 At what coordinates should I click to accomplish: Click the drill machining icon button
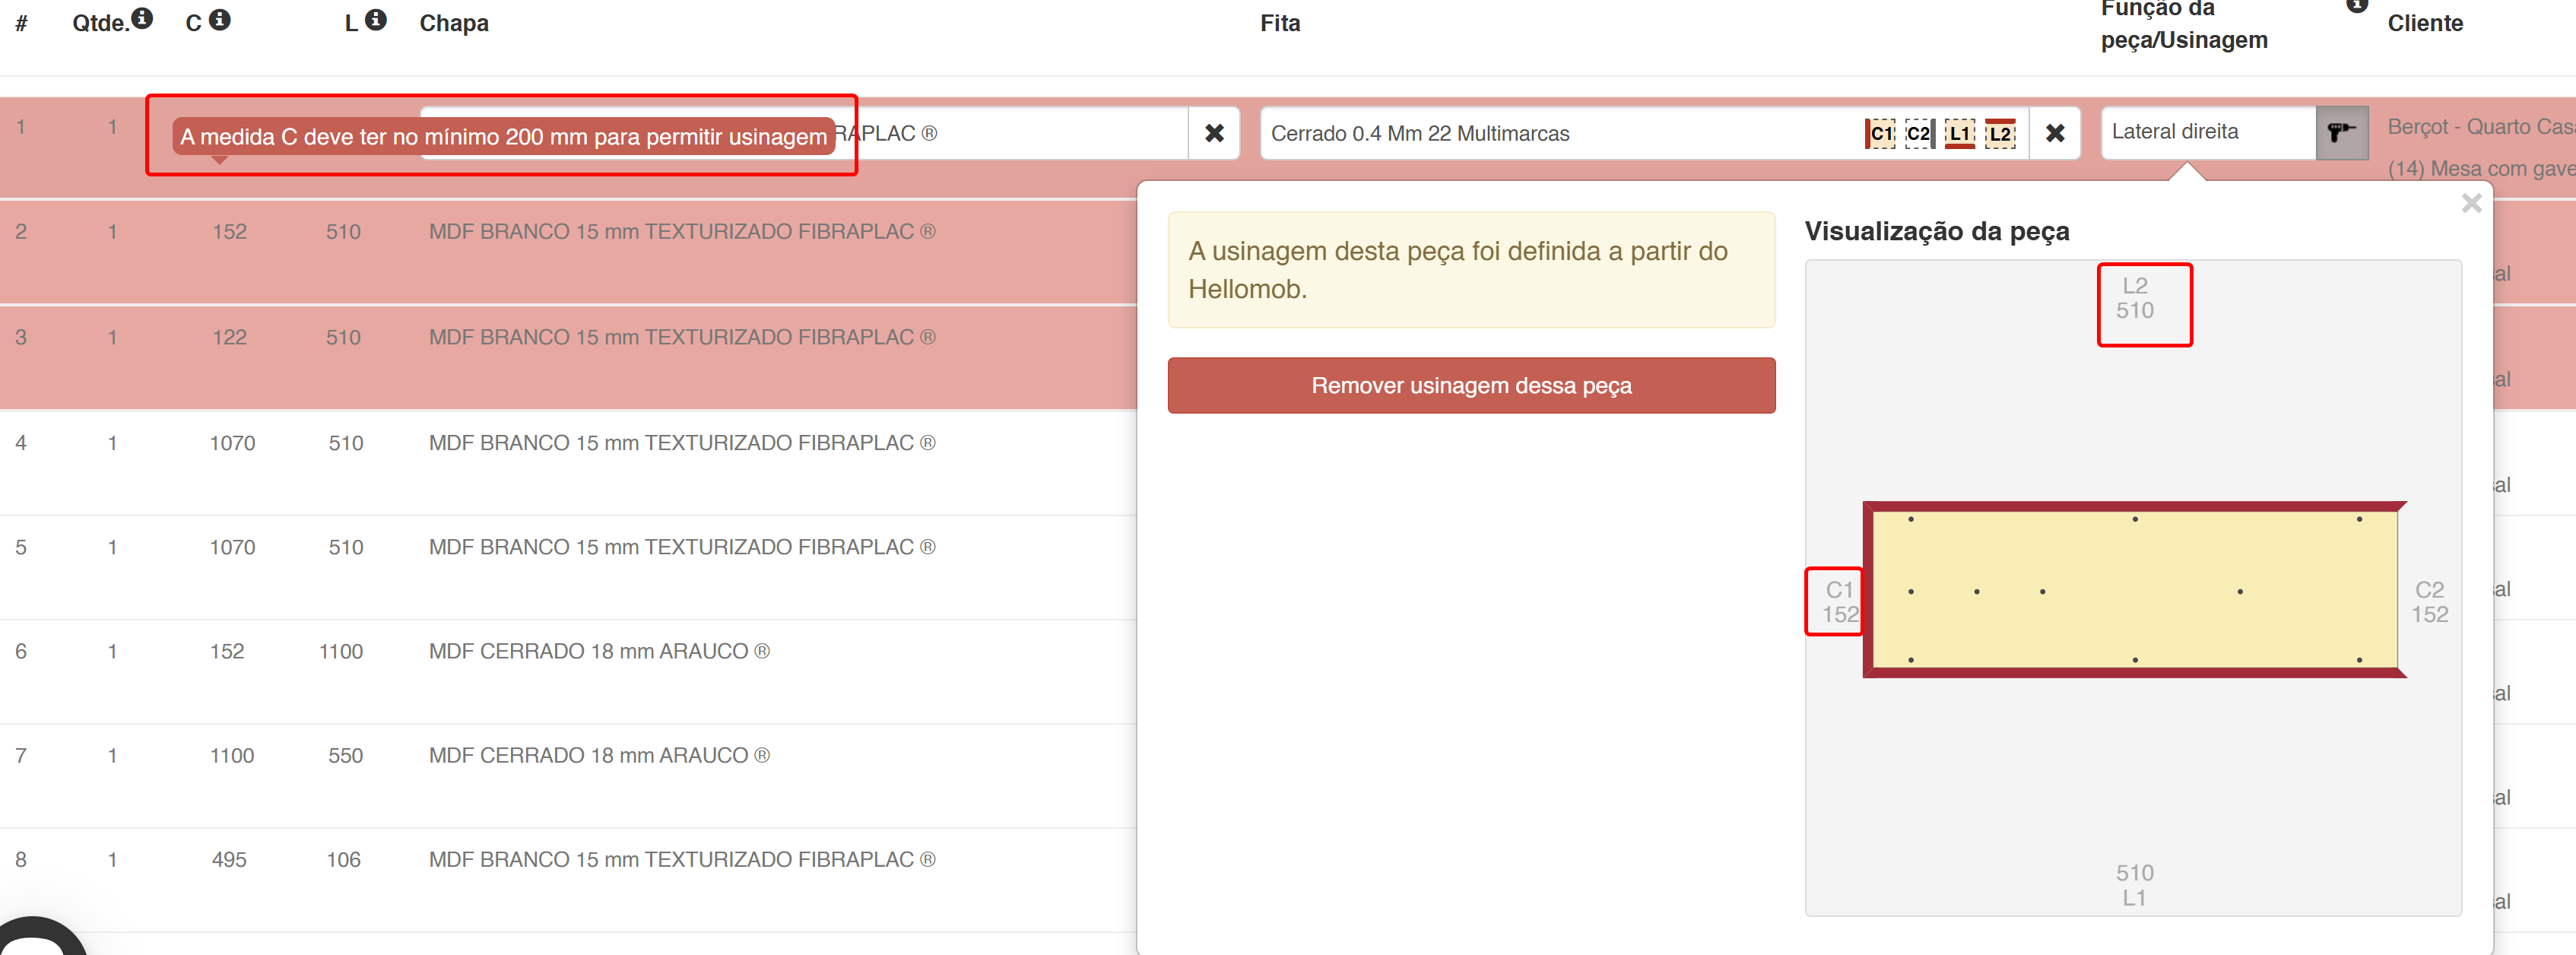coord(2341,133)
